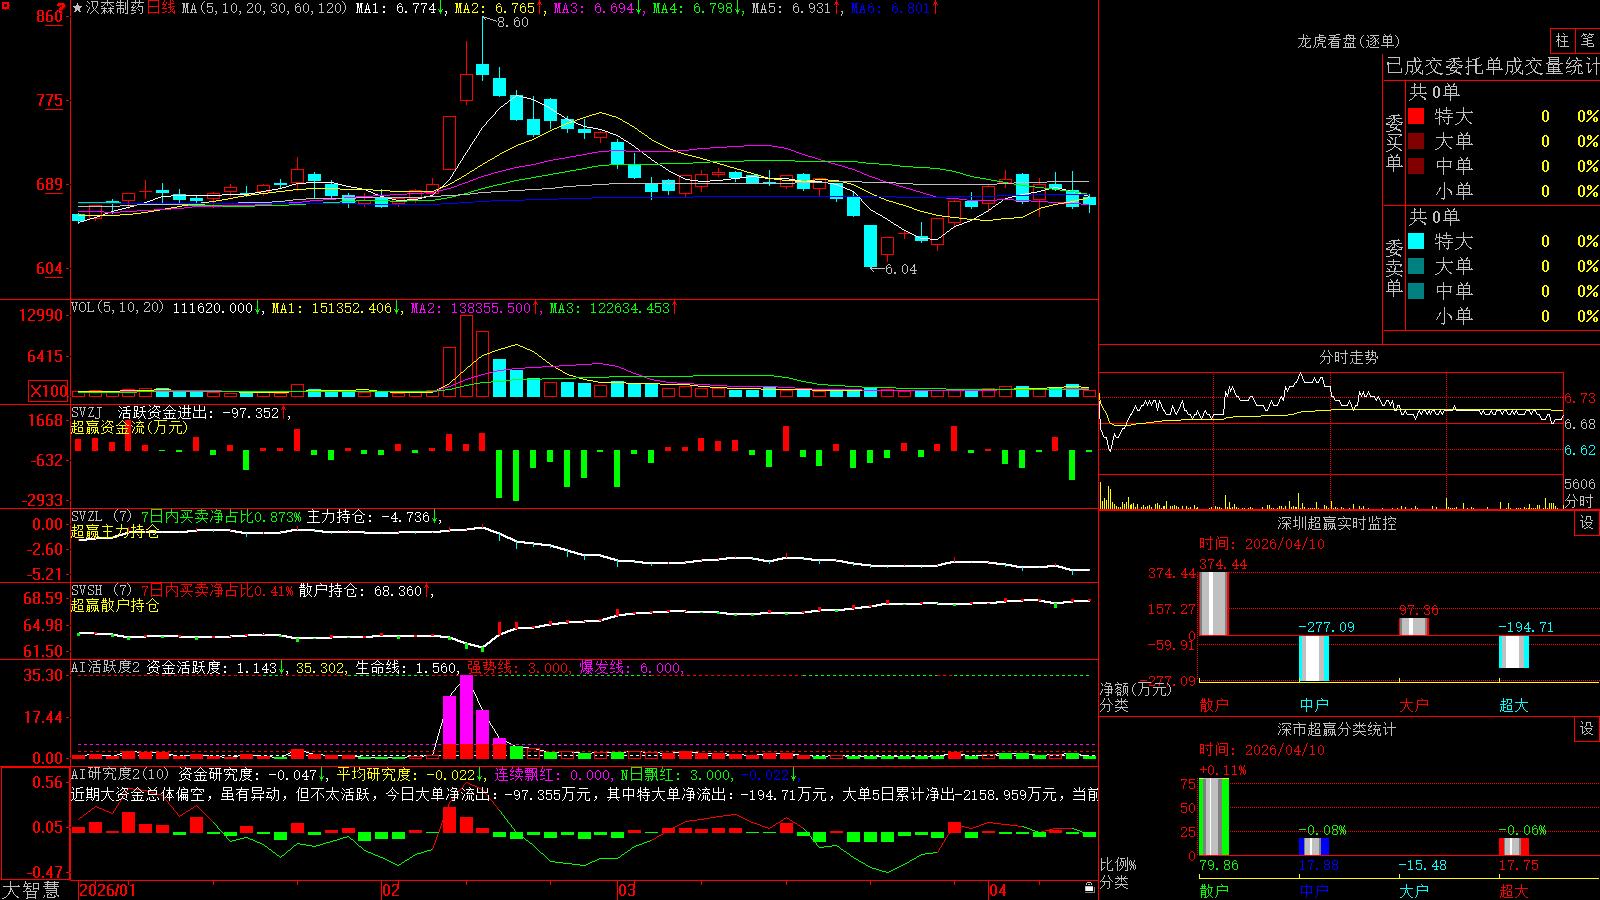Click the 小单 row under 委买单
Viewport: 1600px width, 900px height.
[1503, 190]
